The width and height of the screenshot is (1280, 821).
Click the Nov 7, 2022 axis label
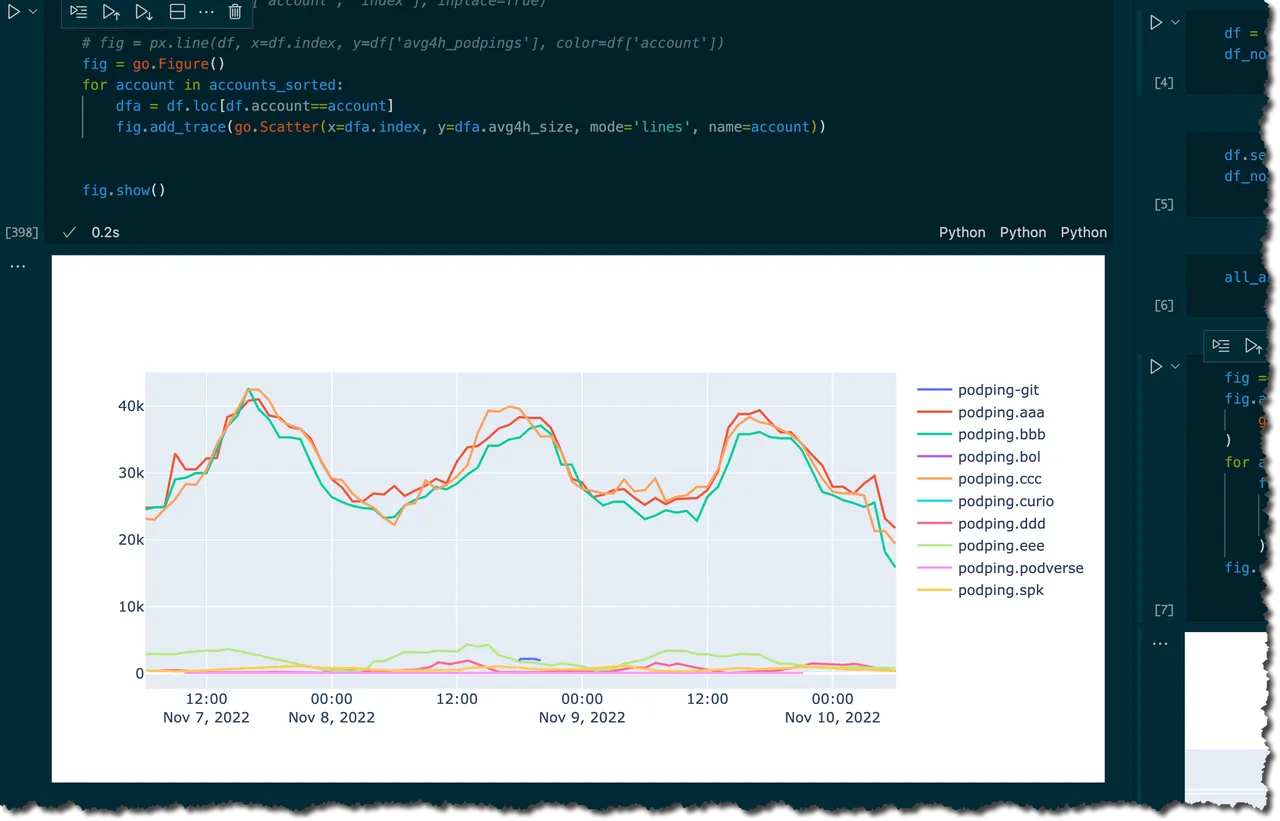(206, 717)
